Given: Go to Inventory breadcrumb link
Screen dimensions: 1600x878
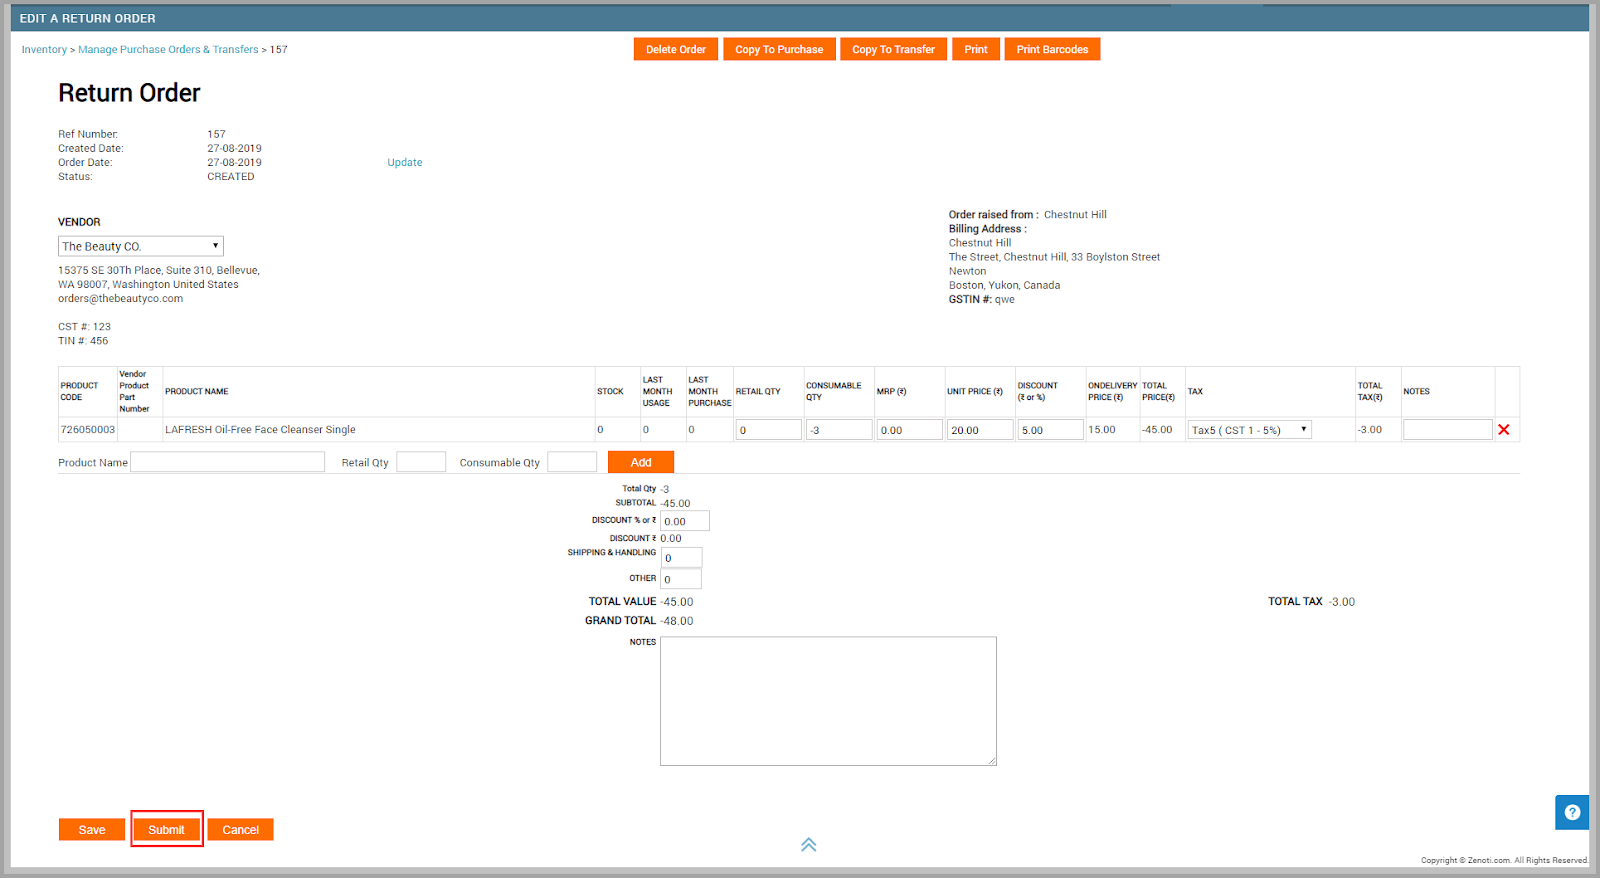Looking at the screenshot, I should [44, 49].
